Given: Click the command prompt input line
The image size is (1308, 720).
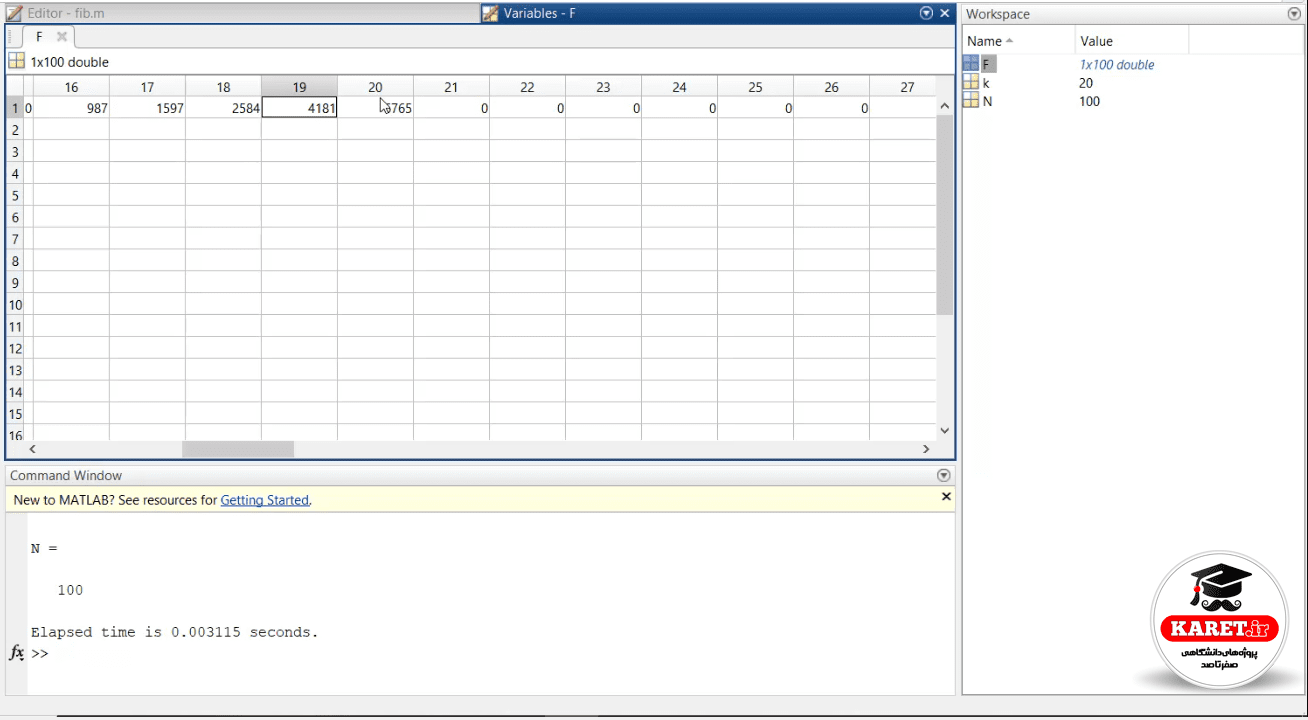Looking at the screenshot, I should 490,653.
